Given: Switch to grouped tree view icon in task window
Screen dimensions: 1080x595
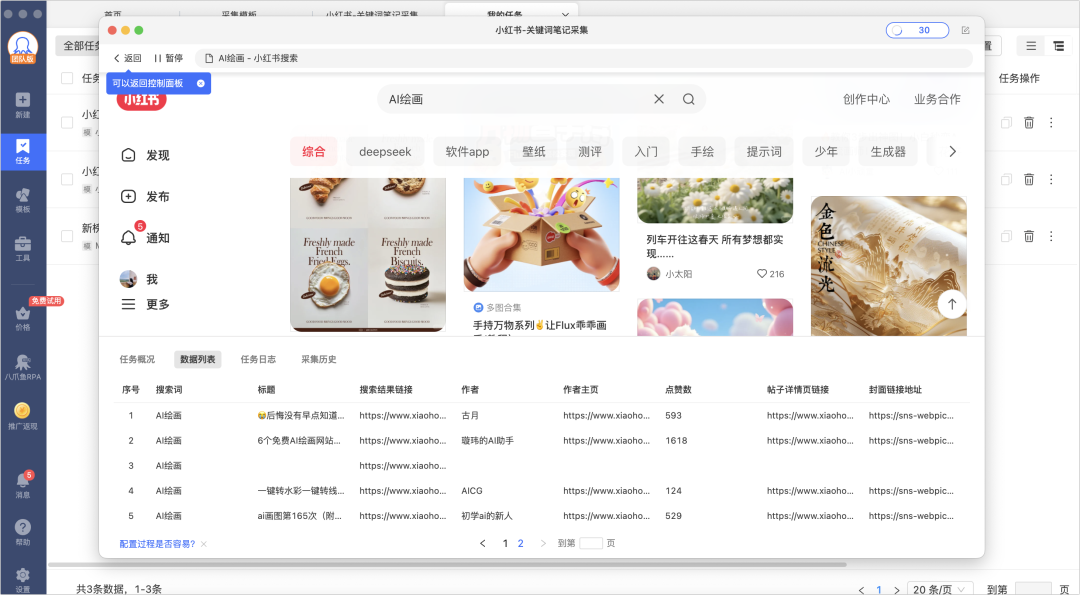Looking at the screenshot, I should click(x=1058, y=46).
